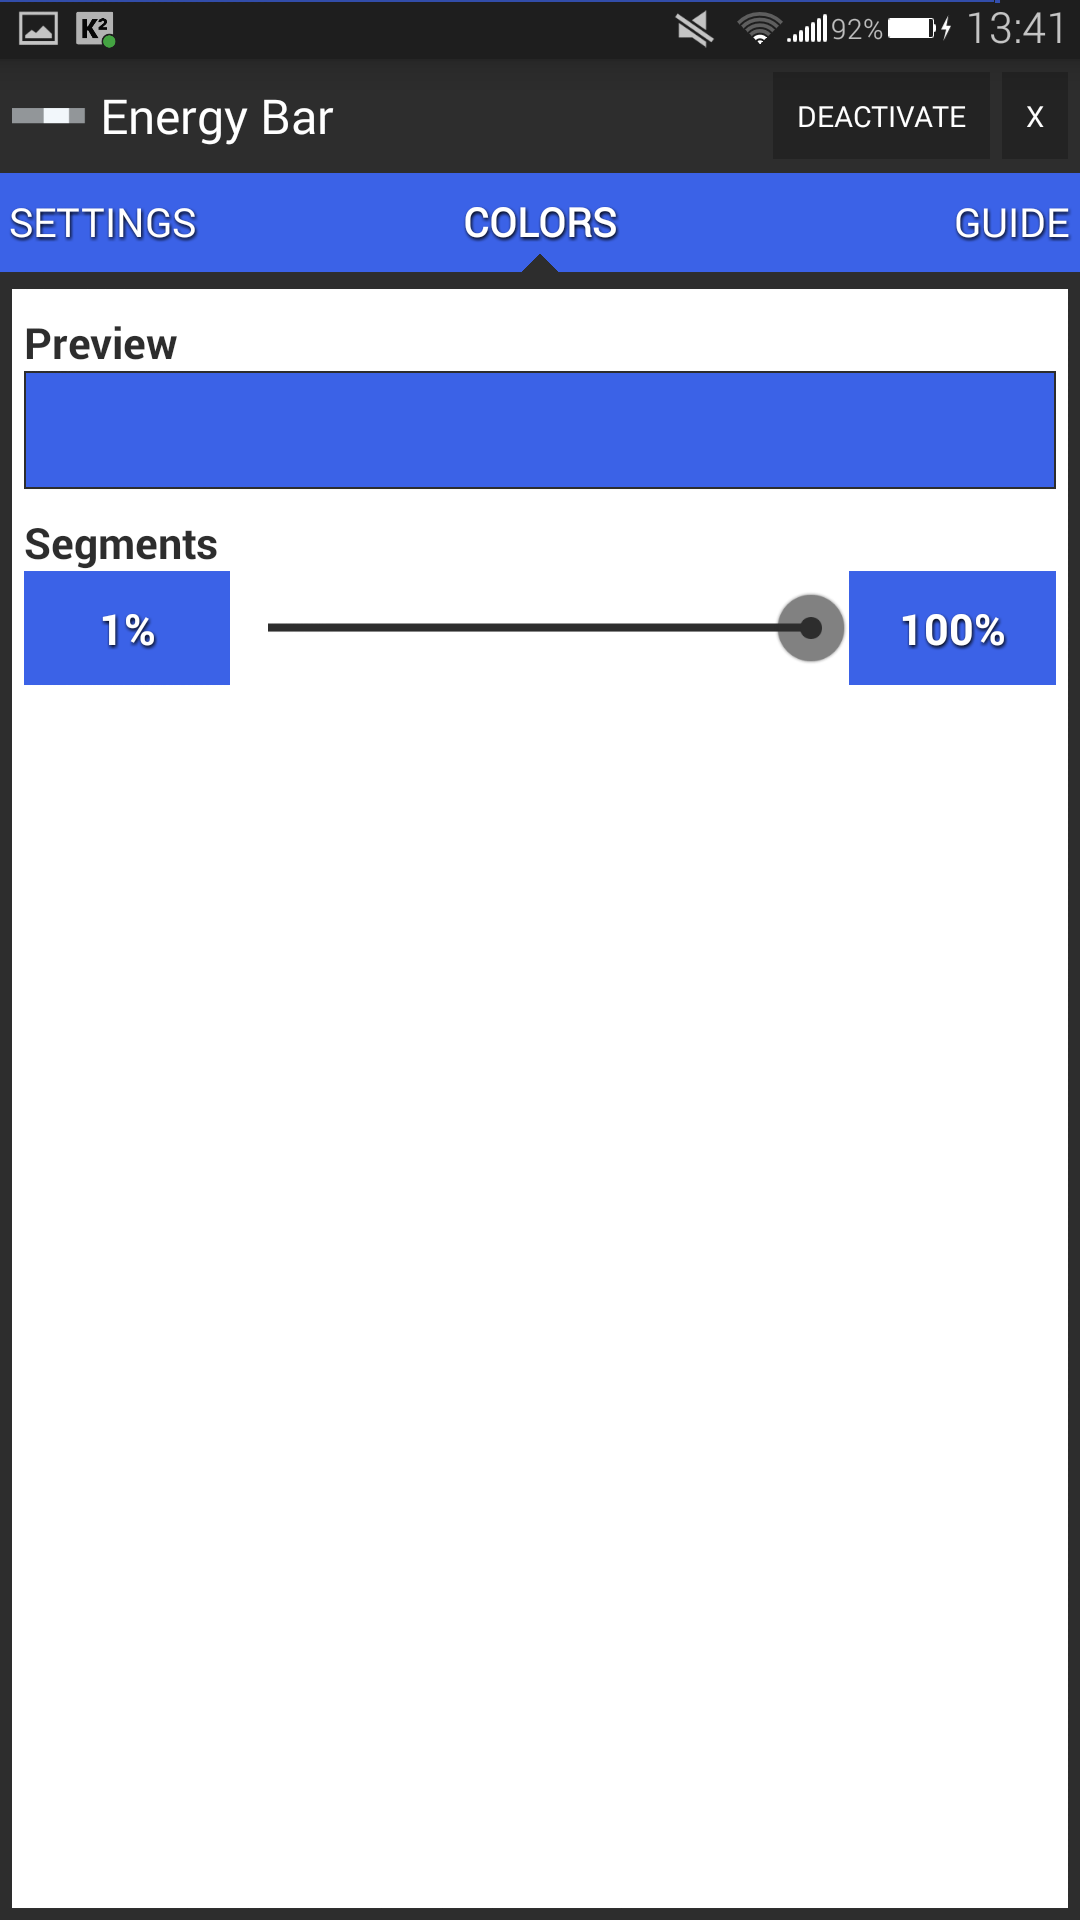
Task: Tap the Wi-Fi signal status icon
Action: click(759, 29)
